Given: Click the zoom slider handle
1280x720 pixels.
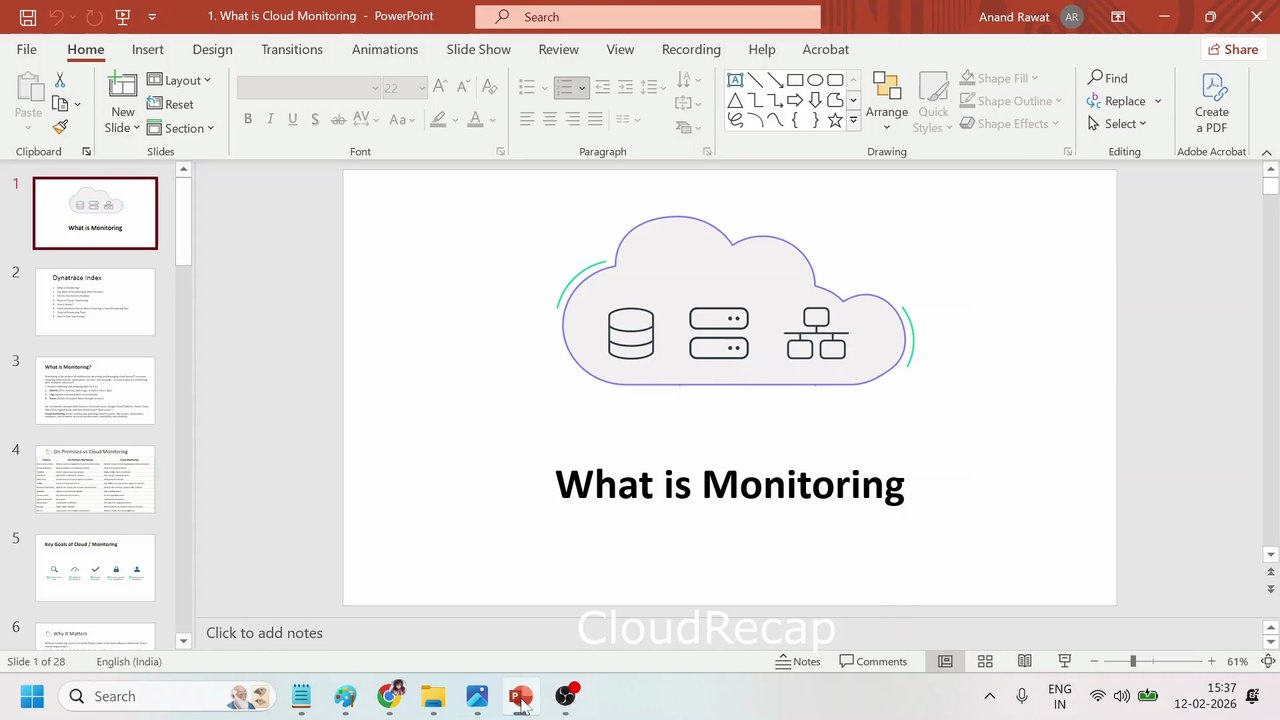Looking at the screenshot, I should (1133, 661).
